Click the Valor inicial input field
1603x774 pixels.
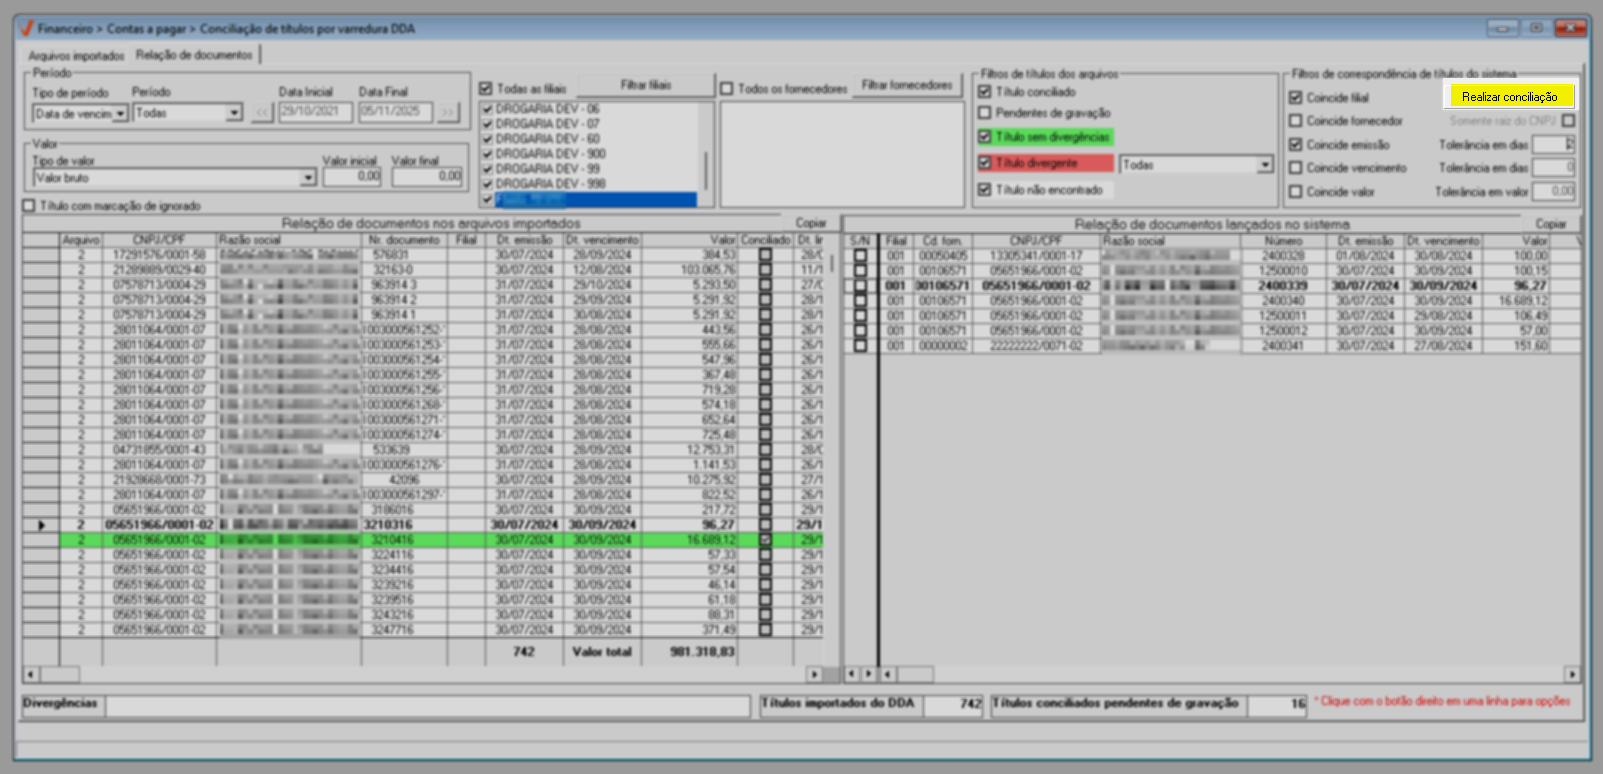(x=352, y=176)
